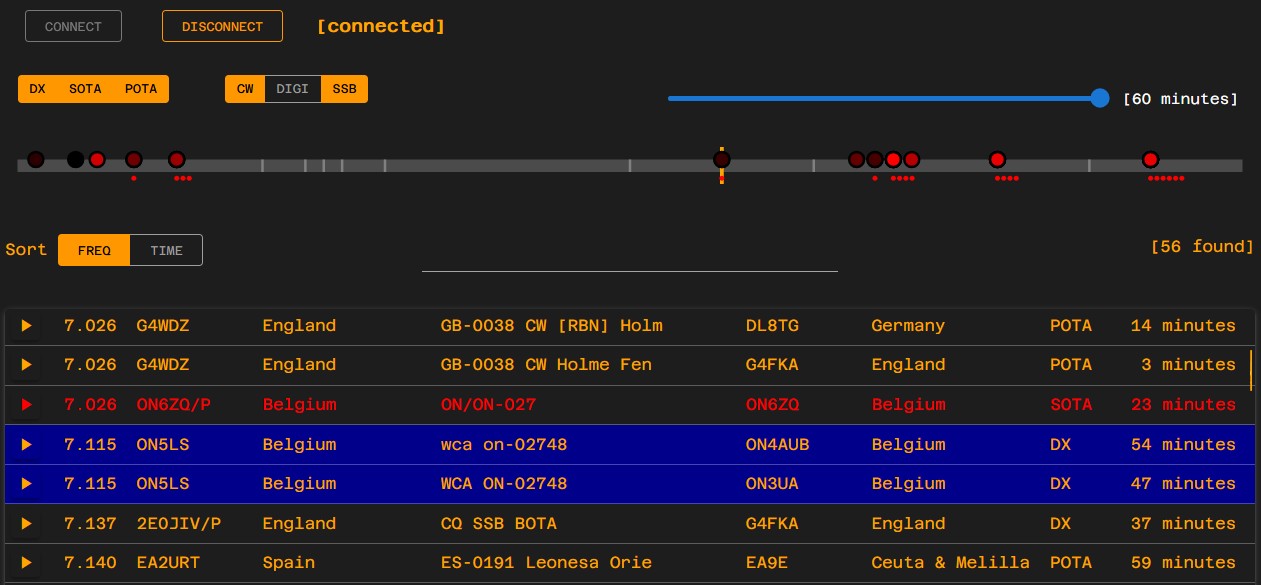Click the time range slider handle
Screen dimensions: 1261x585
tap(1100, 98)
